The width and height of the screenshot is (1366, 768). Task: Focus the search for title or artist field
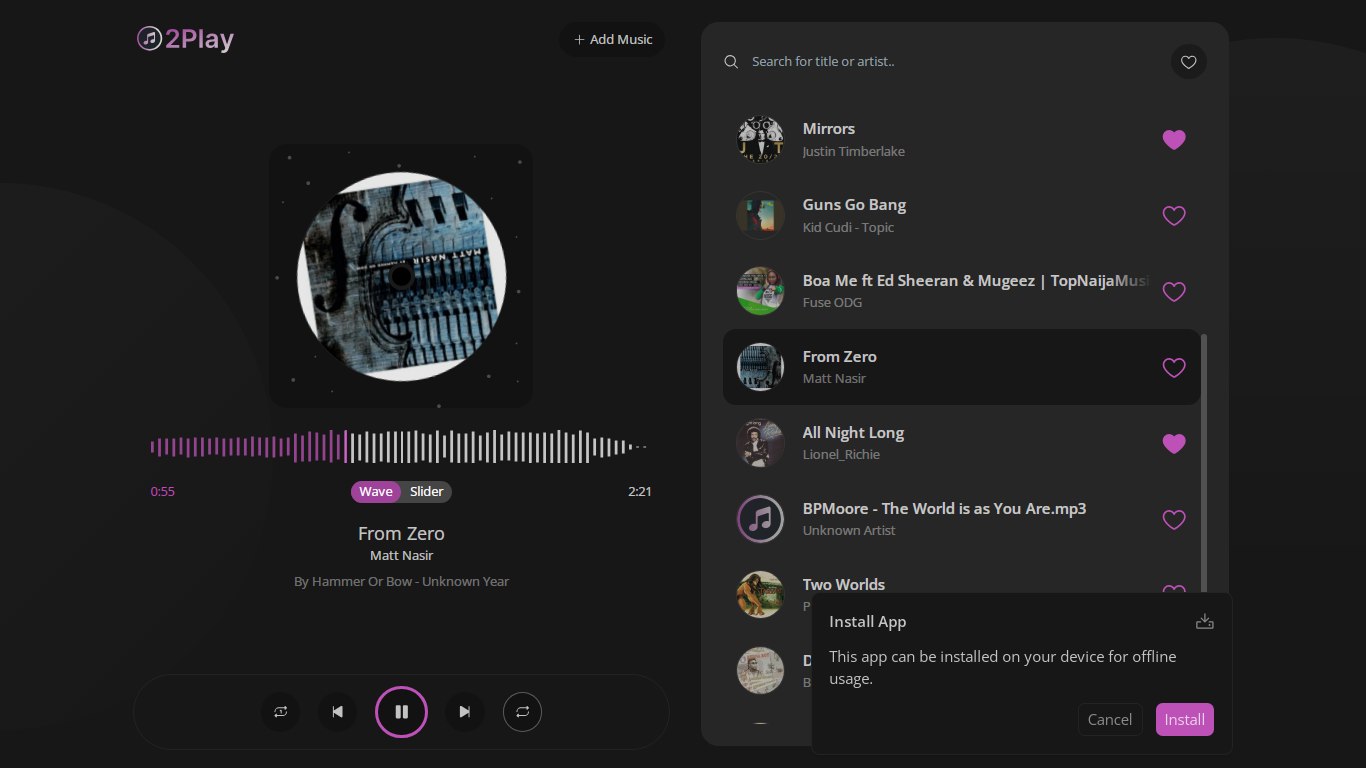(950, 61)
